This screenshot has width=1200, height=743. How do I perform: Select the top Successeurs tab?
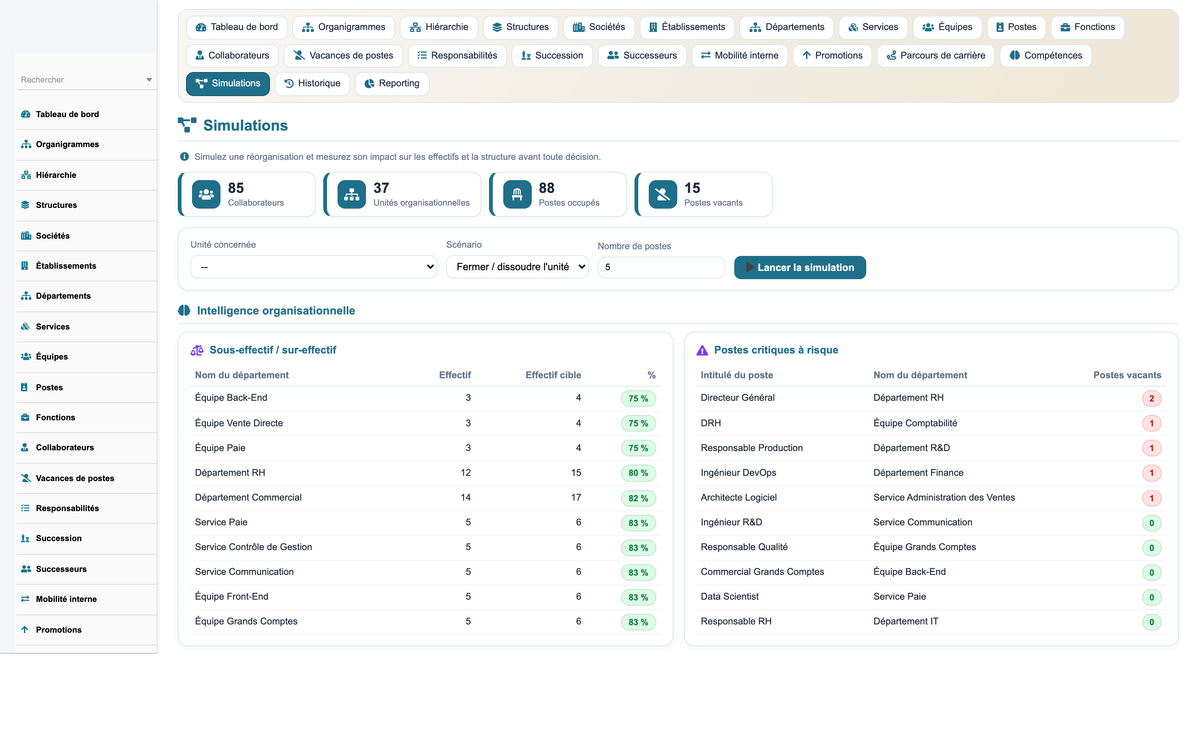642,56
